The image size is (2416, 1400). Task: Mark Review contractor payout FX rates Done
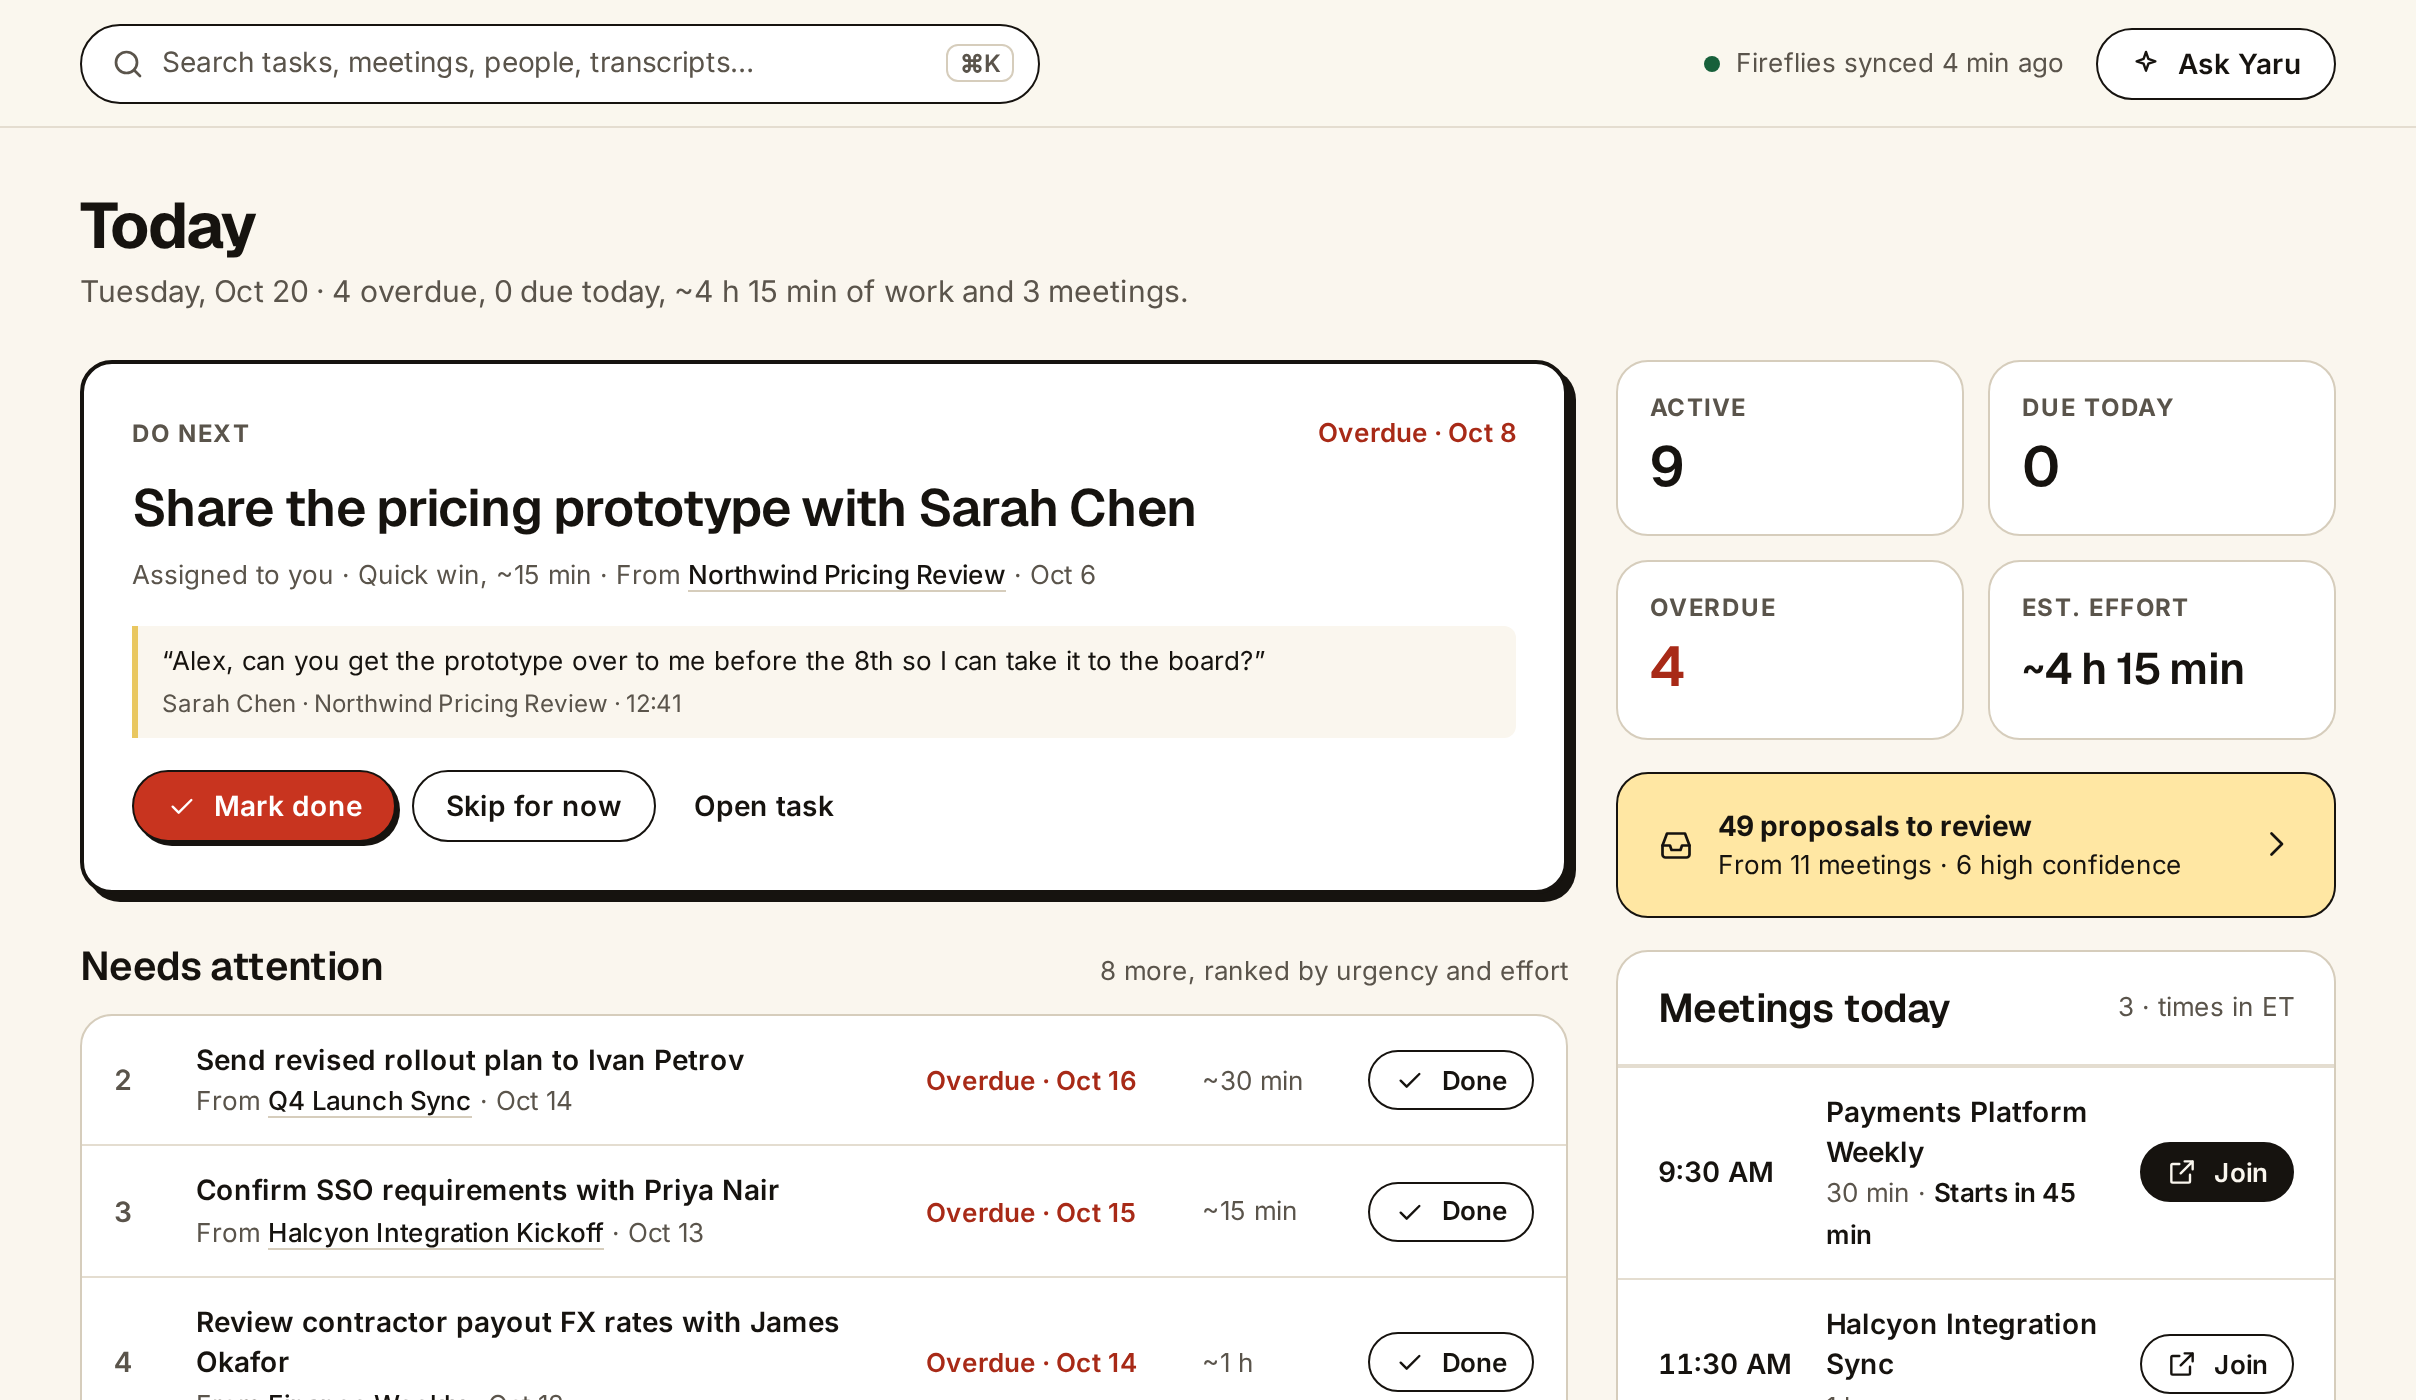[x=1450, y=1362]
